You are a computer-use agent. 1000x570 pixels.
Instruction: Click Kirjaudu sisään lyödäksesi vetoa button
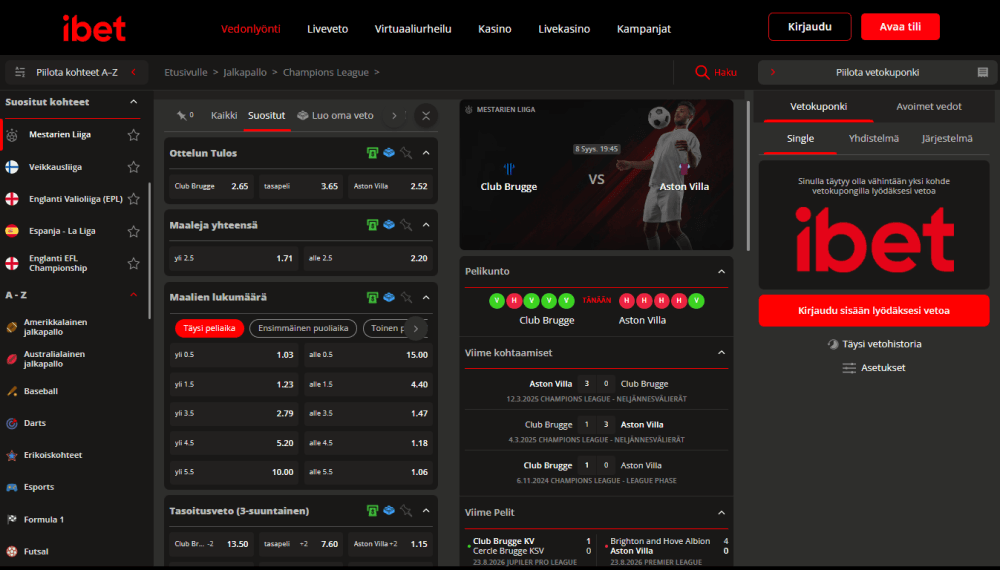pyautogui.click(x=874, y=311)
